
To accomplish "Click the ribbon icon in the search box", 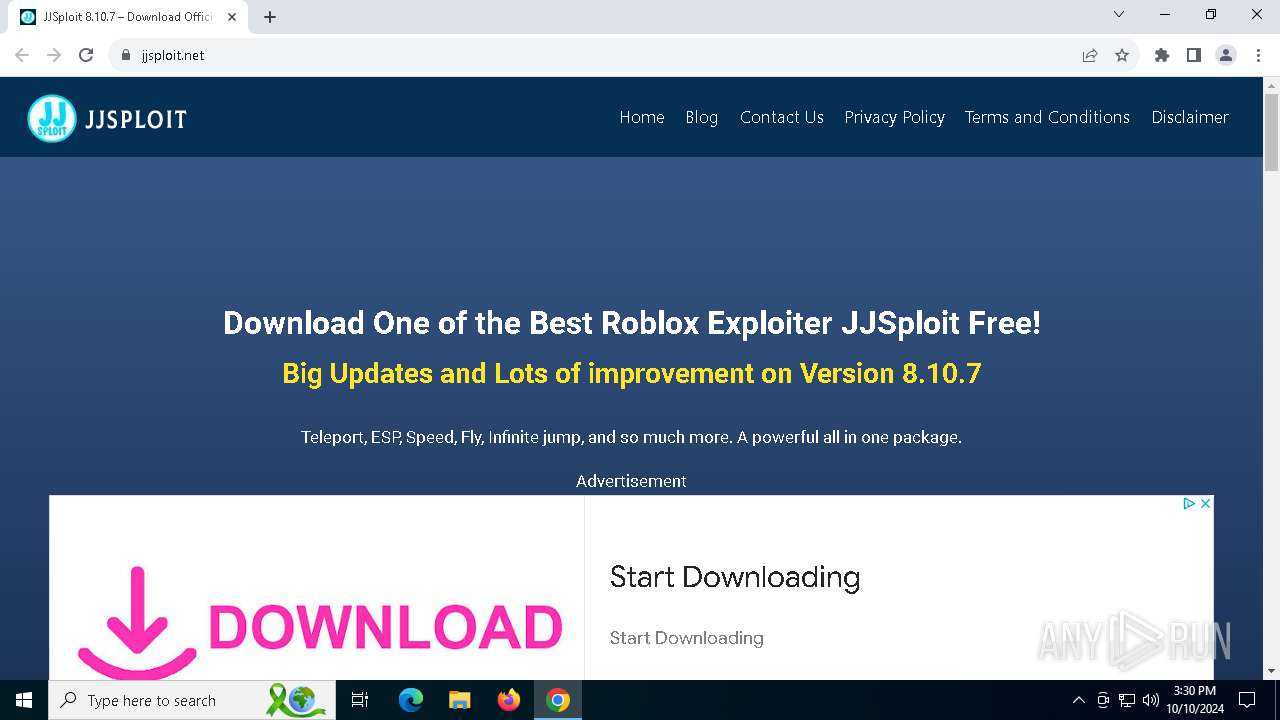I will click(296, 700).
